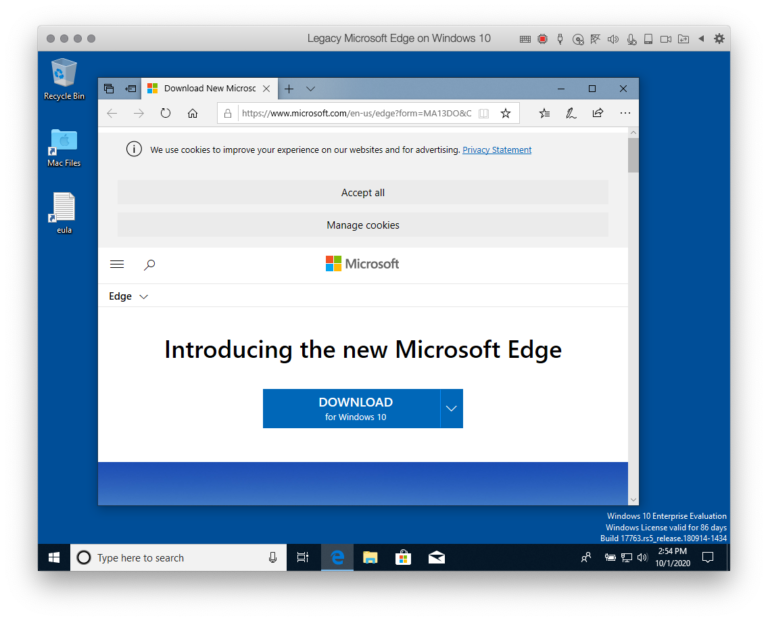Open Edge Settings and more menu

pos(625,113)
